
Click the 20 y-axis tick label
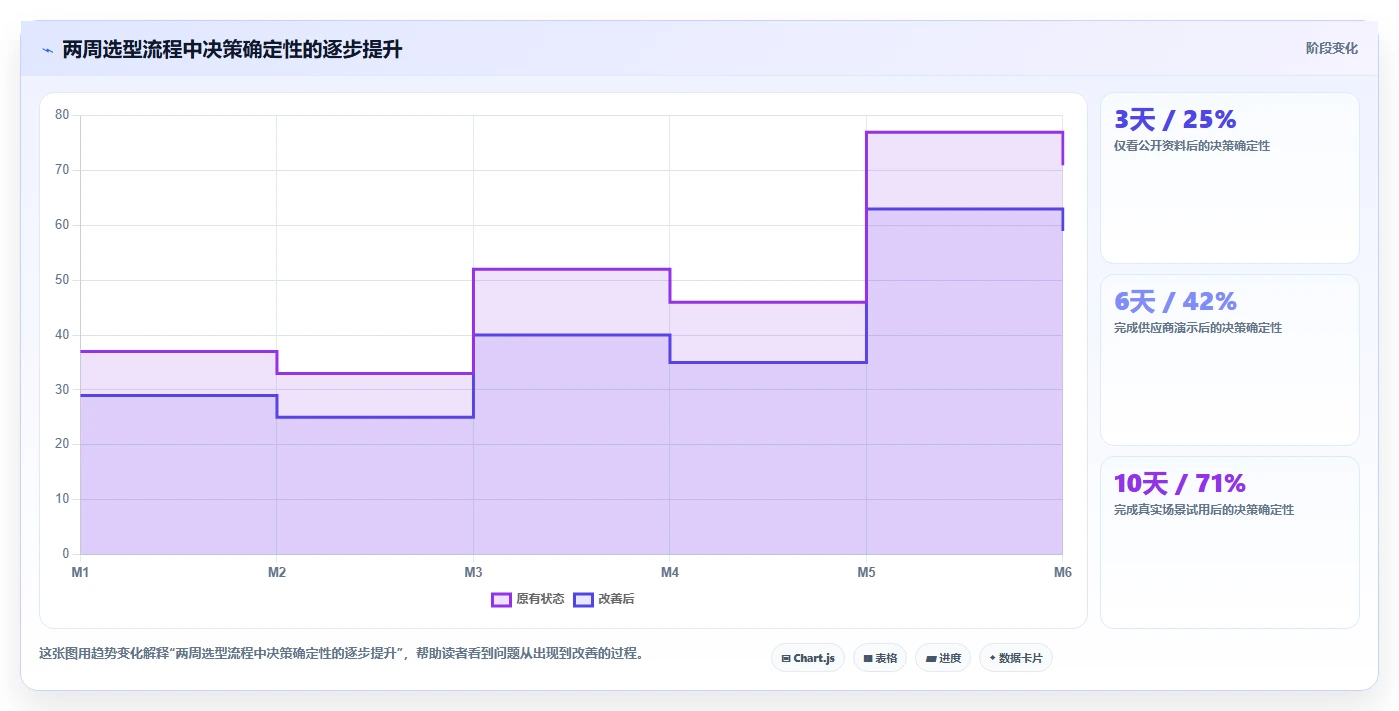tap(62, 444)
